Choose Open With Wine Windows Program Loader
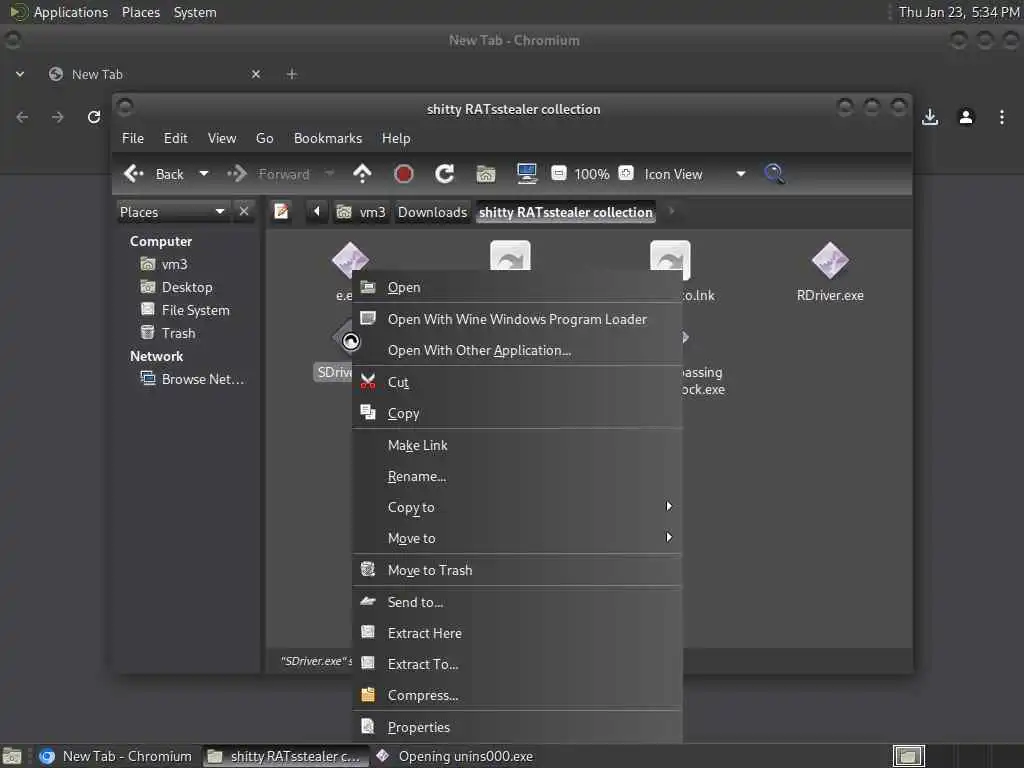This screenshot has width=1024, height=768. (x=517, y=319)
